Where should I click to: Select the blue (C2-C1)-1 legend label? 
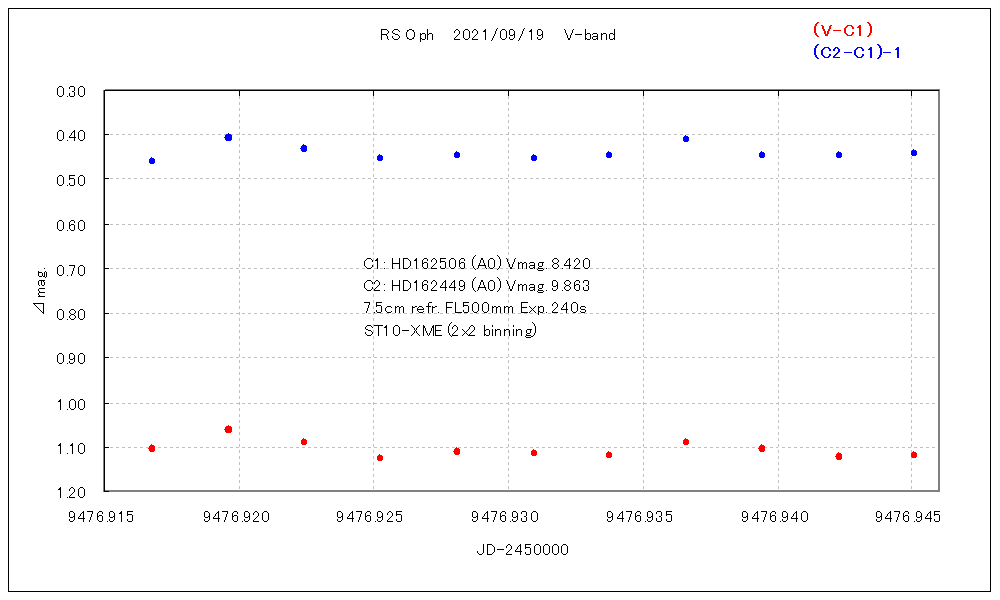pos(857,52)
